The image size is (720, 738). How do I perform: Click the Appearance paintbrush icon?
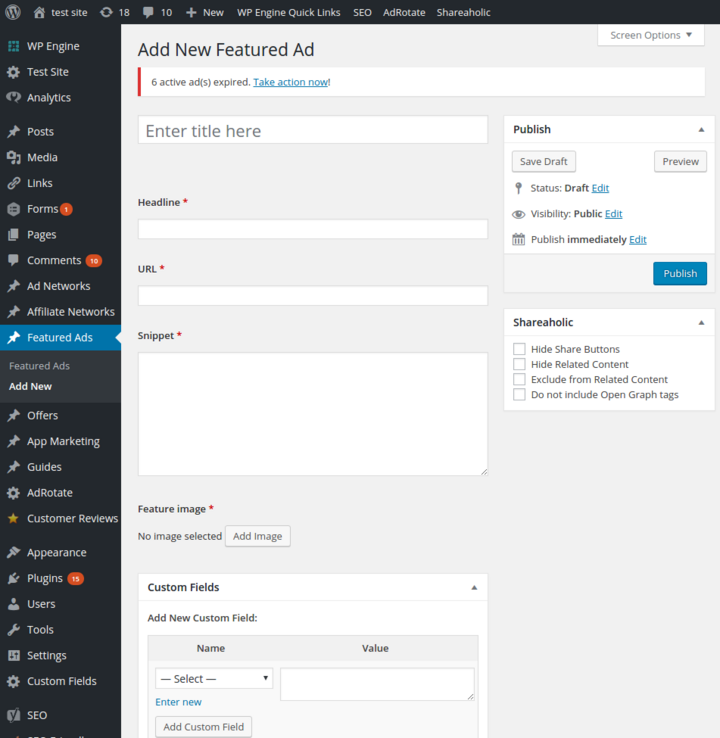(13, 553)
